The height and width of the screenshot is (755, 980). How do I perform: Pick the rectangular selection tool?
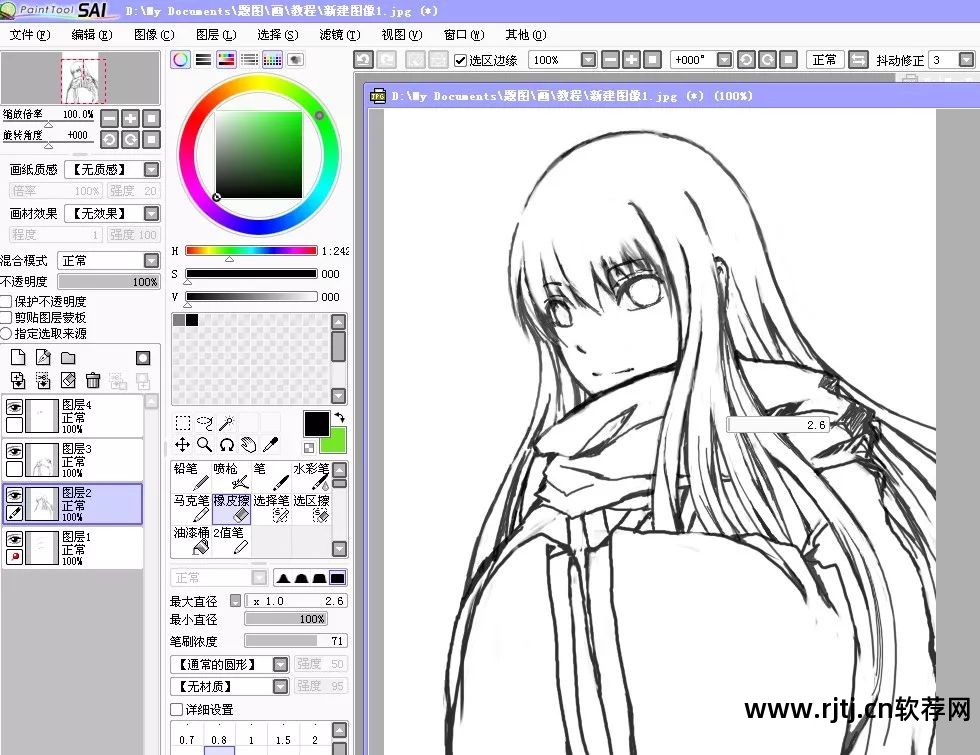[x=182, y=423]
